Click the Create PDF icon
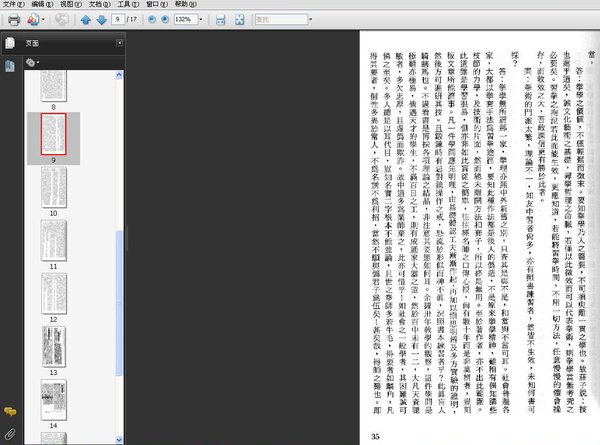This screenshot has width=600, height=445. (x=33, y=20)
